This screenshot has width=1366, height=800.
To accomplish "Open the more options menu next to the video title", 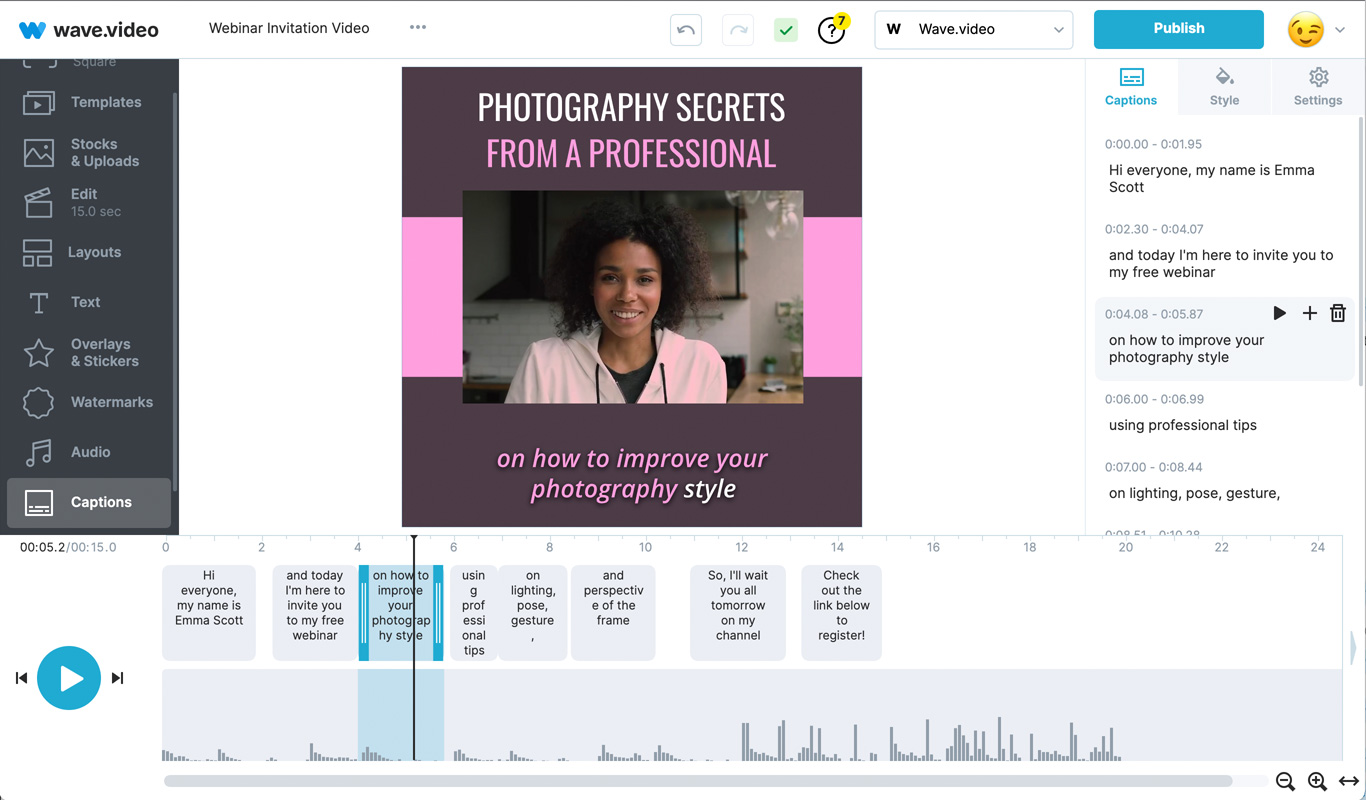I will [x=418, y=28].
